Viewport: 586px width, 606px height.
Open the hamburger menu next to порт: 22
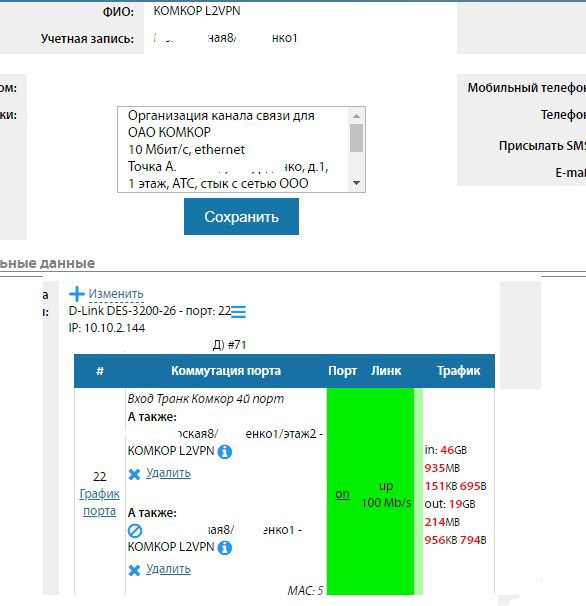238,312
